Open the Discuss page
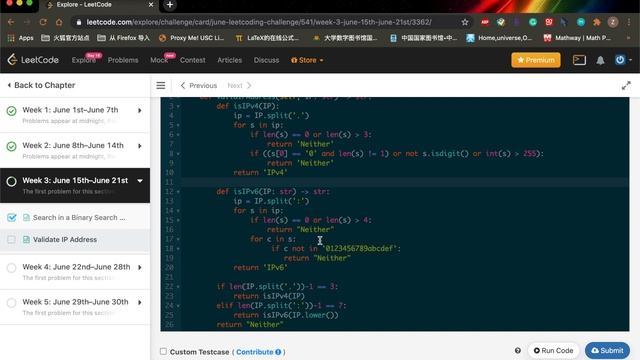 267,60
